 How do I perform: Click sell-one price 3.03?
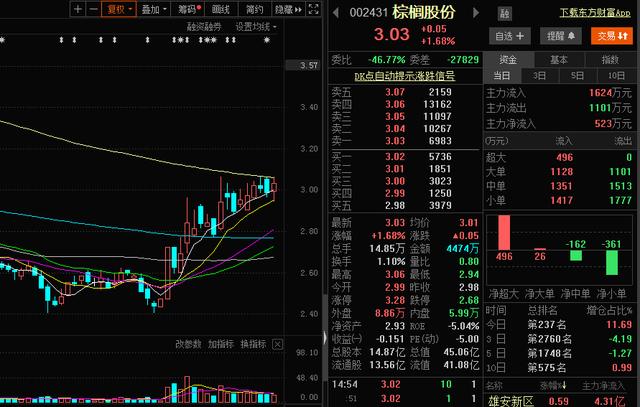(395, 141)
